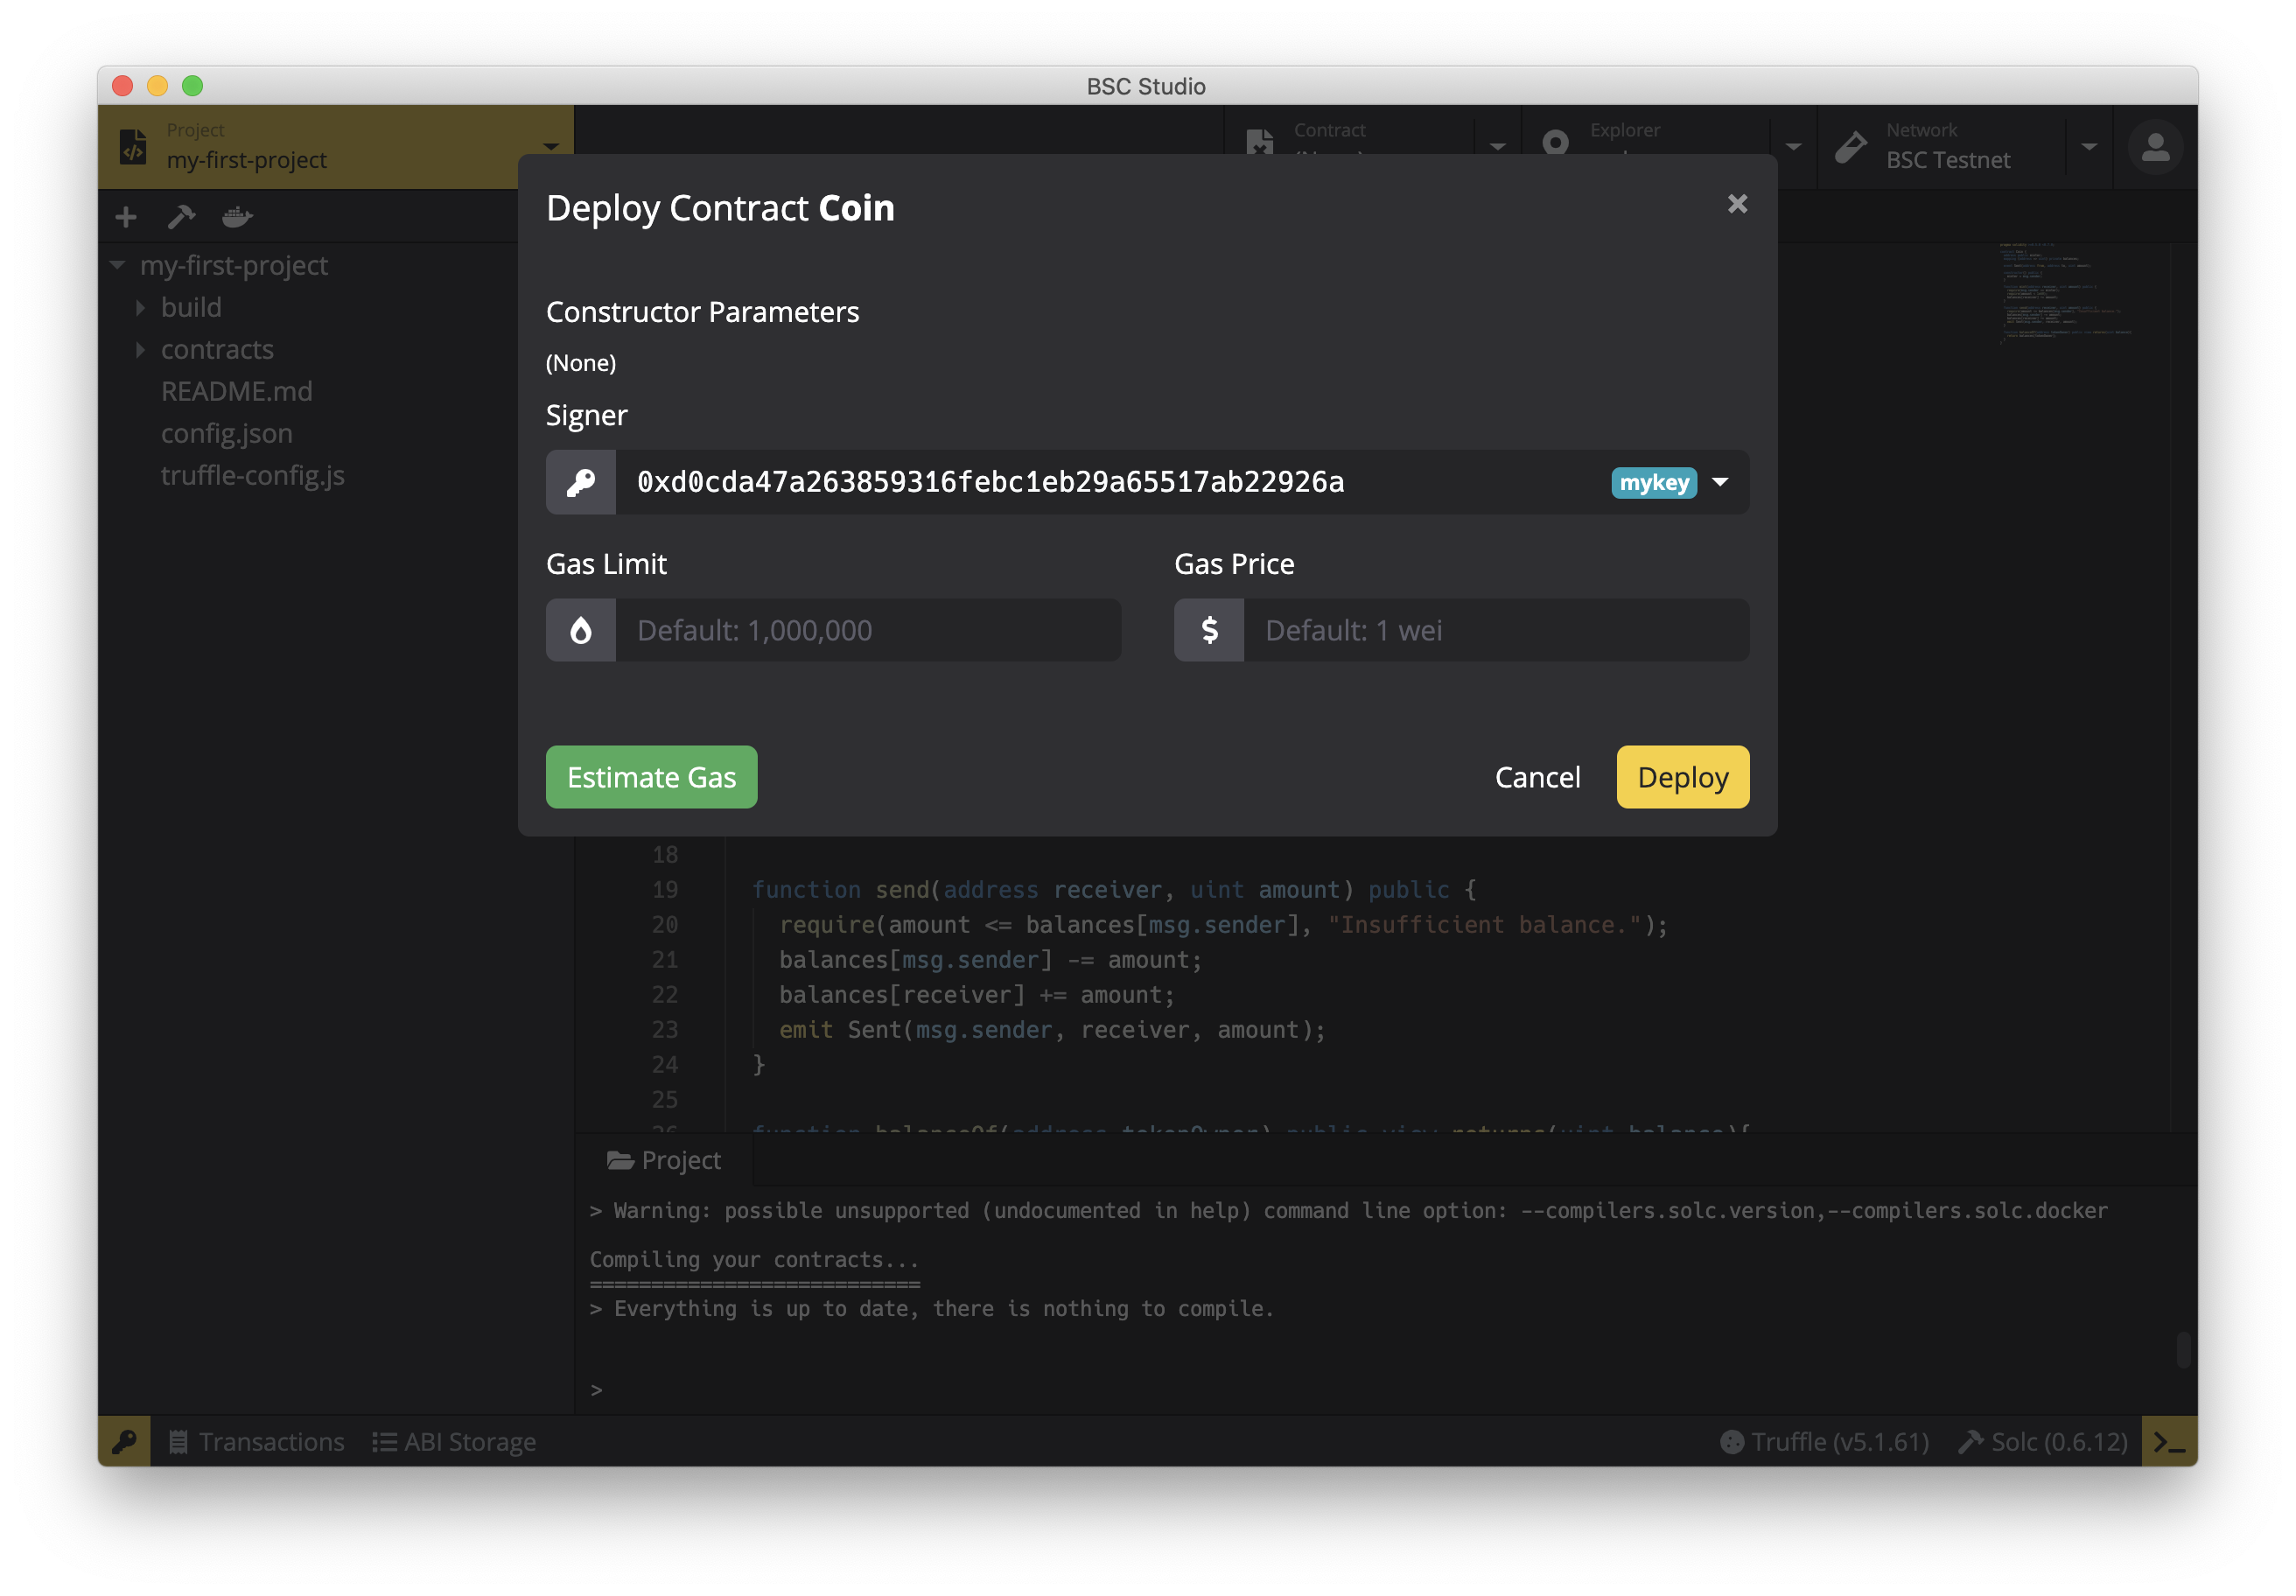Click the plus new file icon
The height and width of the screenshot is (1596, 2296).
click(126, 217)
